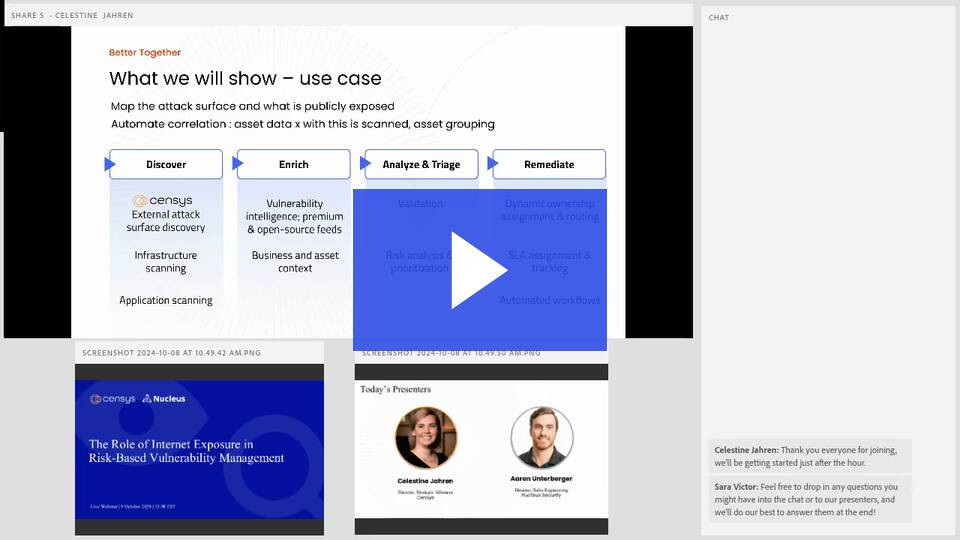
Task: Click the blue arrow beside Analyze & Triage
Action: (366, 163)
